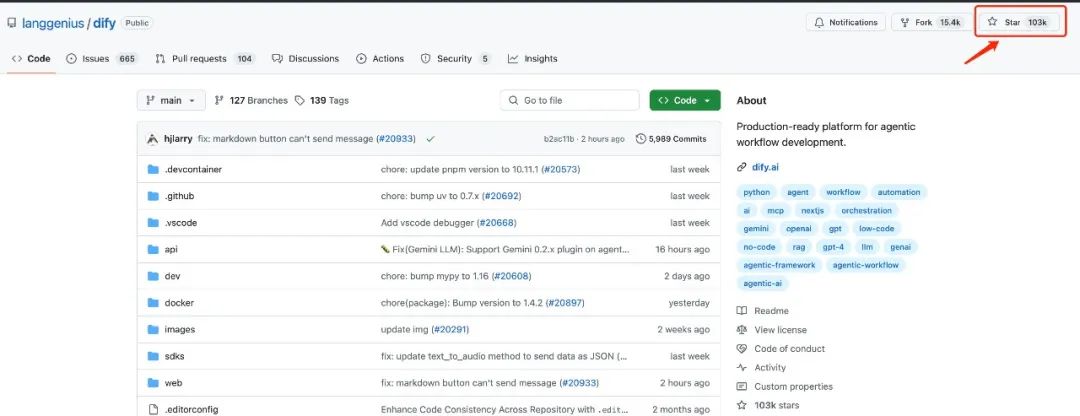Open the dify repository name link
This screenshot has height=416, width=1080.
[105, 23]
